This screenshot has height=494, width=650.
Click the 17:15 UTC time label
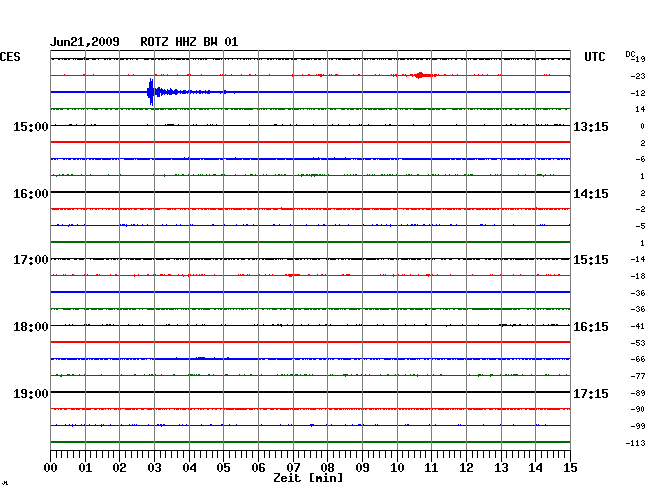tap(591, 393)
